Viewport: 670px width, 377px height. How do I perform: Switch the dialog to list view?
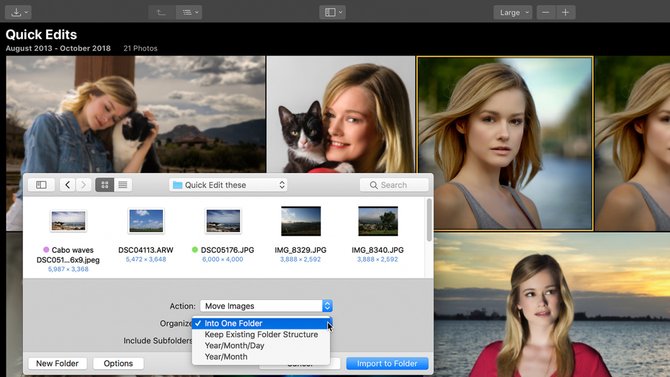(123, 185)
